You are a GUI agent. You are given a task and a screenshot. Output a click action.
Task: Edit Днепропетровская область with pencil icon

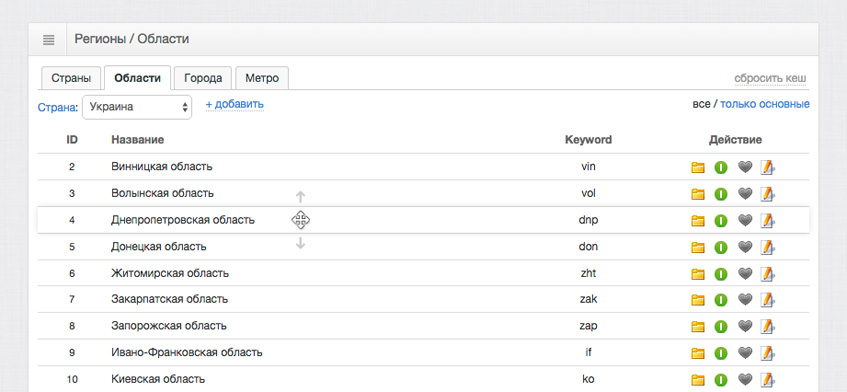(x=767, y=220)
